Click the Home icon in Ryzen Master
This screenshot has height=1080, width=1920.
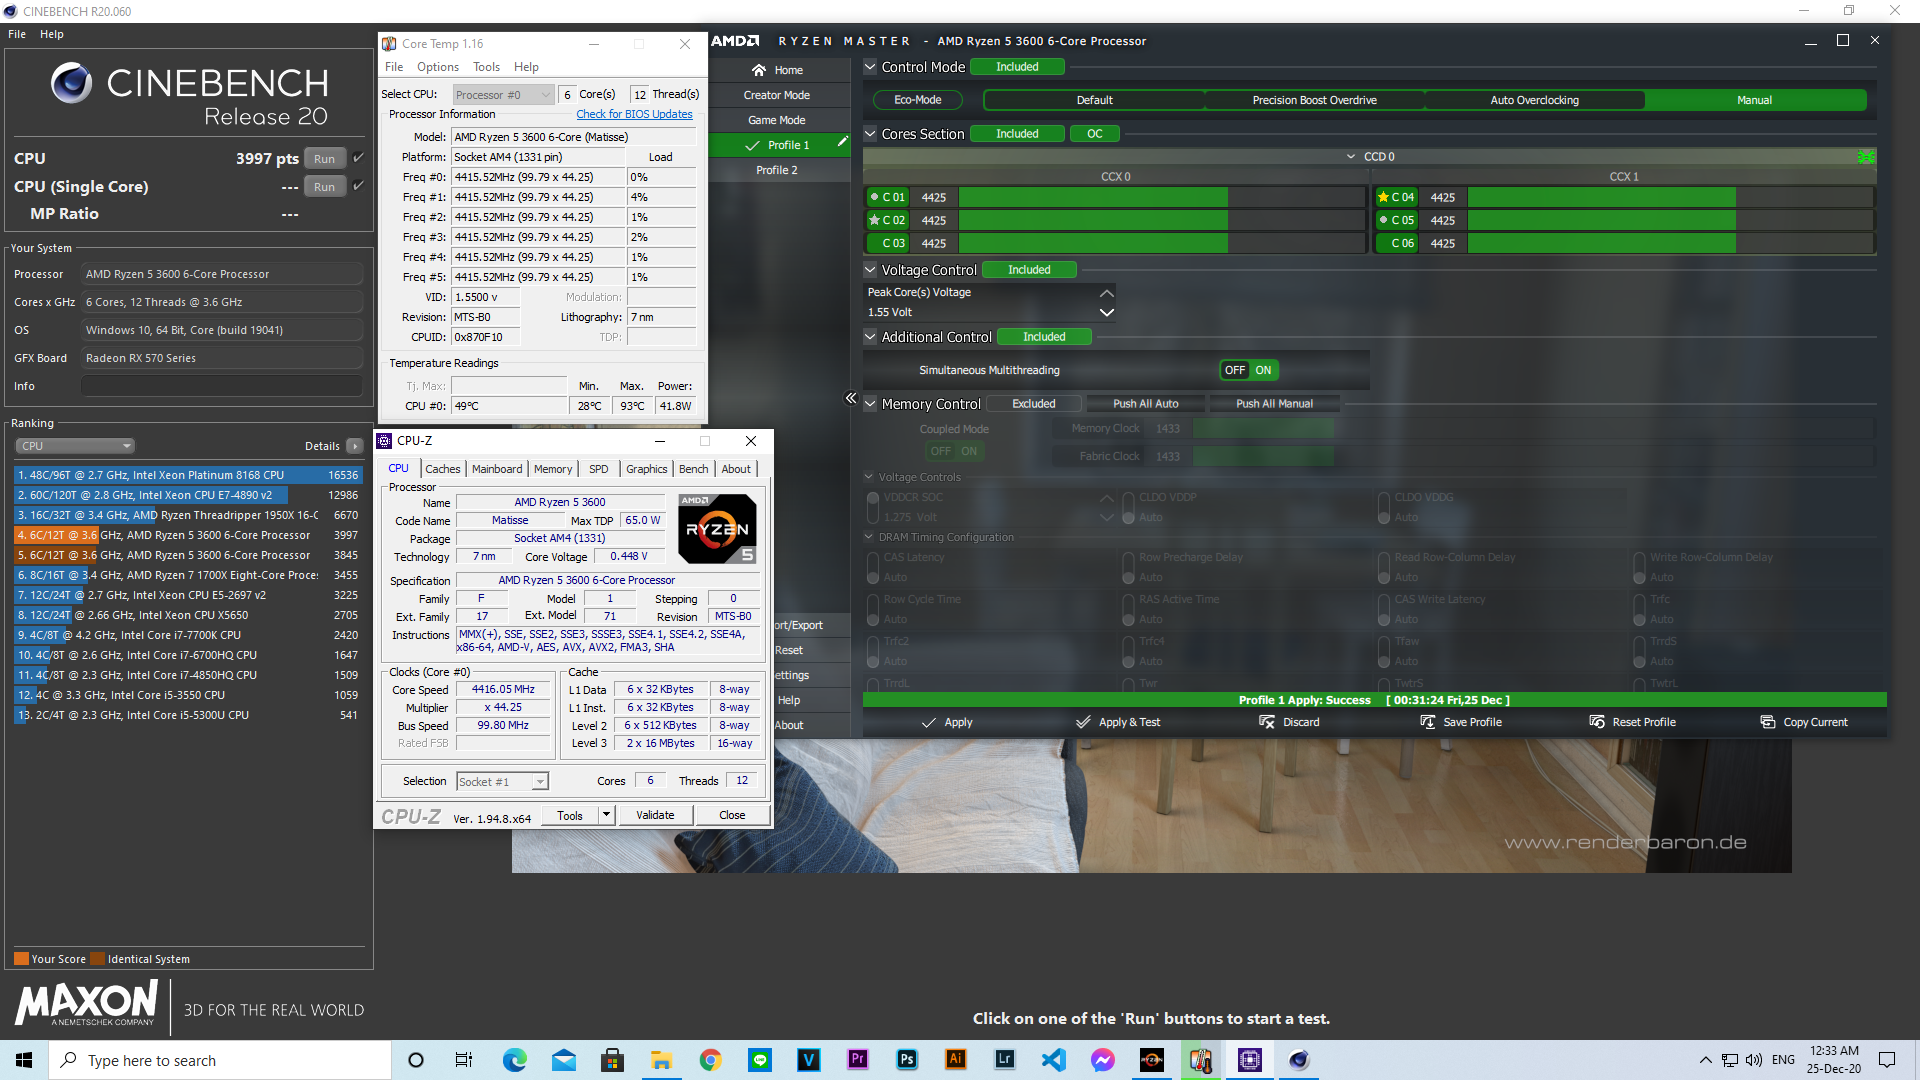coord(759,70)
